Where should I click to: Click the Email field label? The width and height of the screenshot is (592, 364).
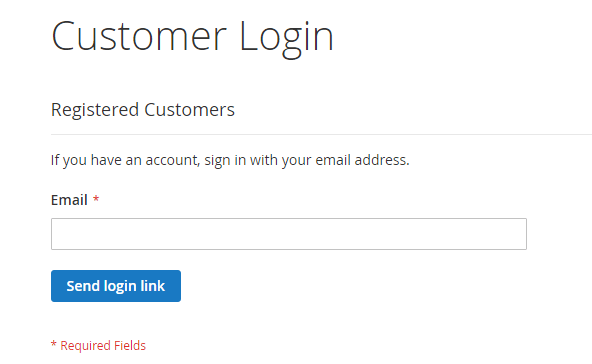[69, 200]
